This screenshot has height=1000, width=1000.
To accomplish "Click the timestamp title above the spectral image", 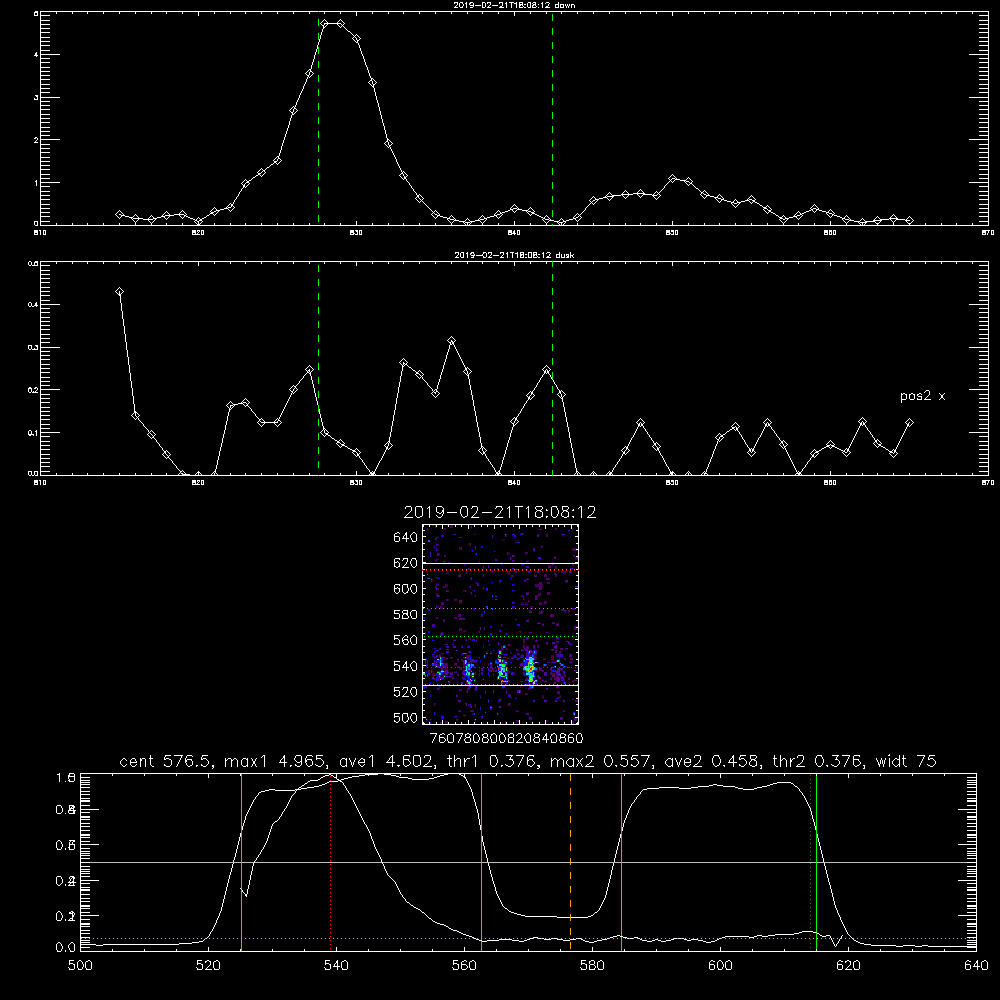I will pos(499,512).
